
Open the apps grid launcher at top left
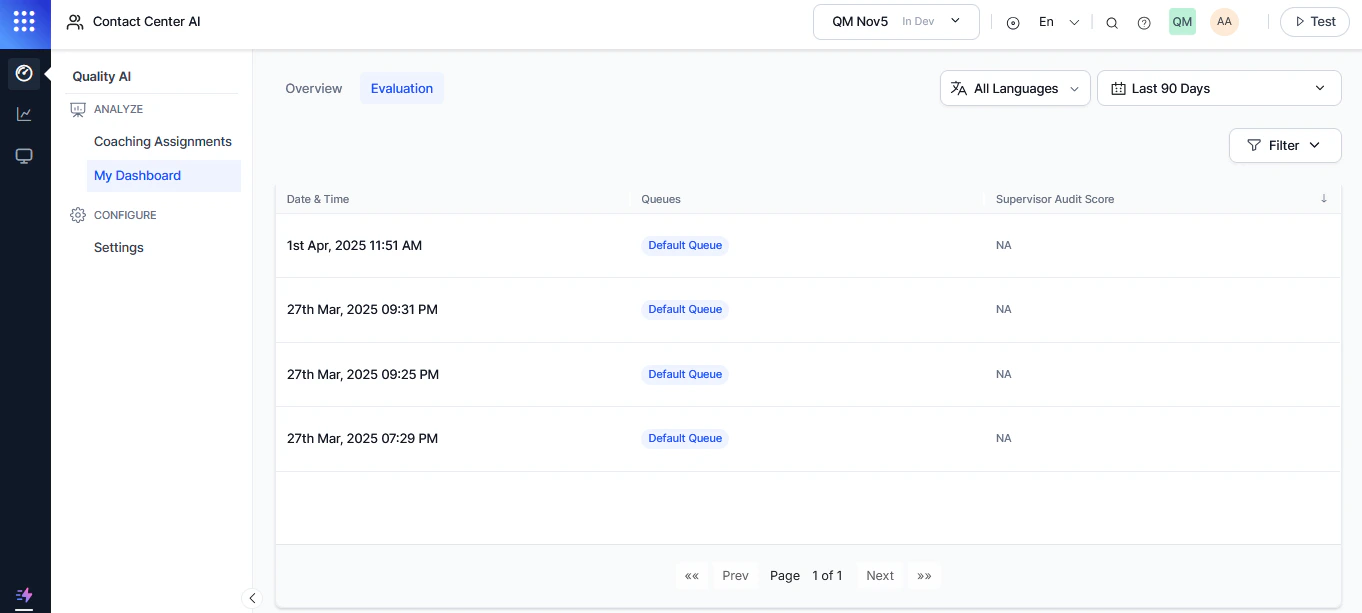point(24,22)
